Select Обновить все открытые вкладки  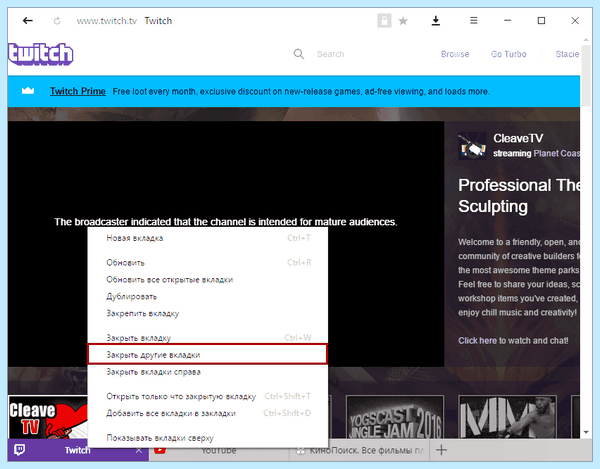[x=208, y=280]
